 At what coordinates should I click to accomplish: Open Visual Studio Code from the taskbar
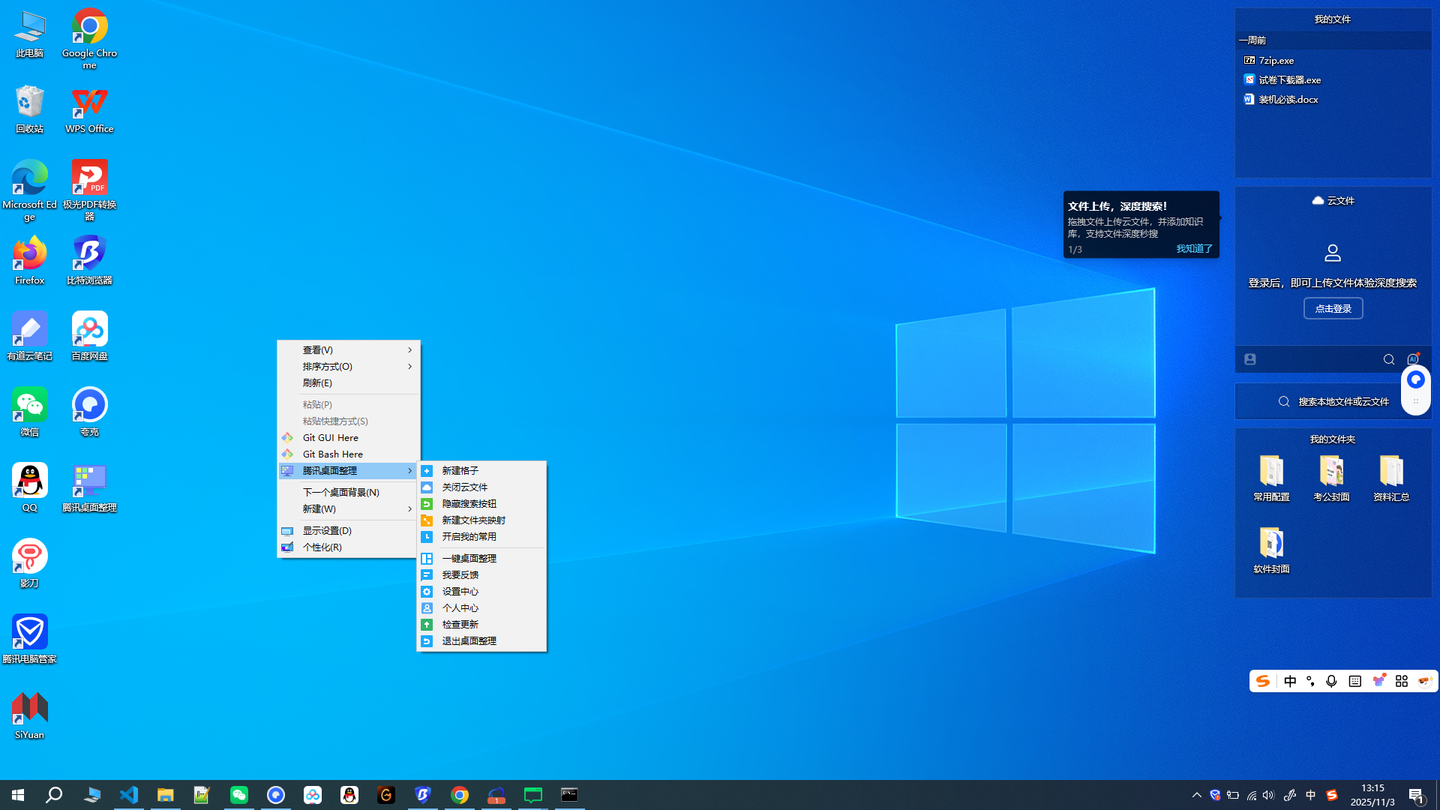129,795
